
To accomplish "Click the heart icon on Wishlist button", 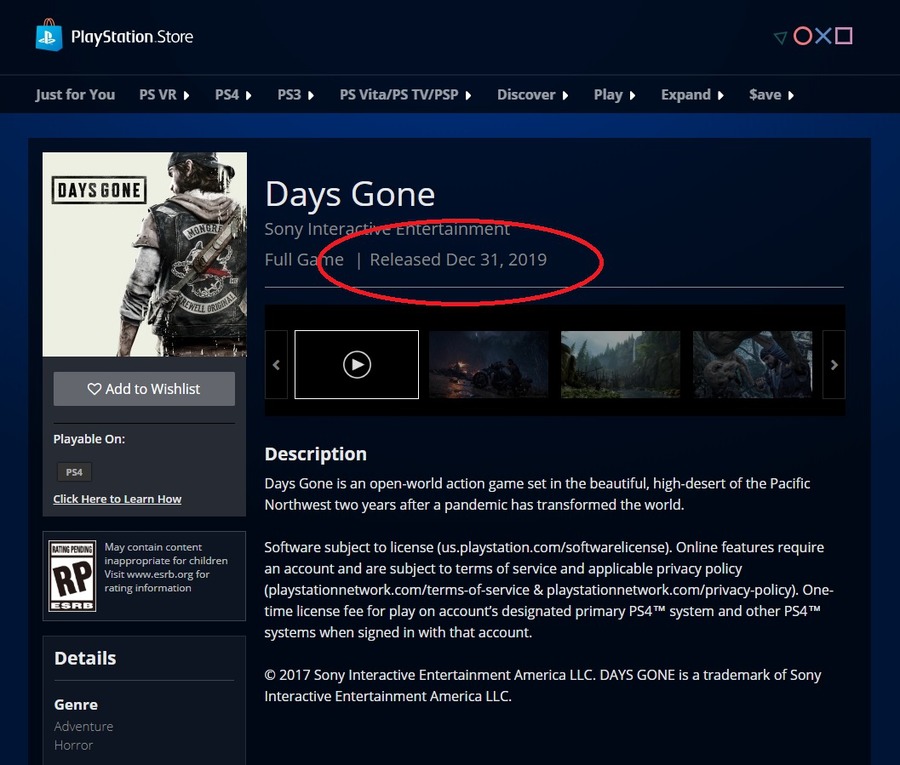I will point(94,389).
